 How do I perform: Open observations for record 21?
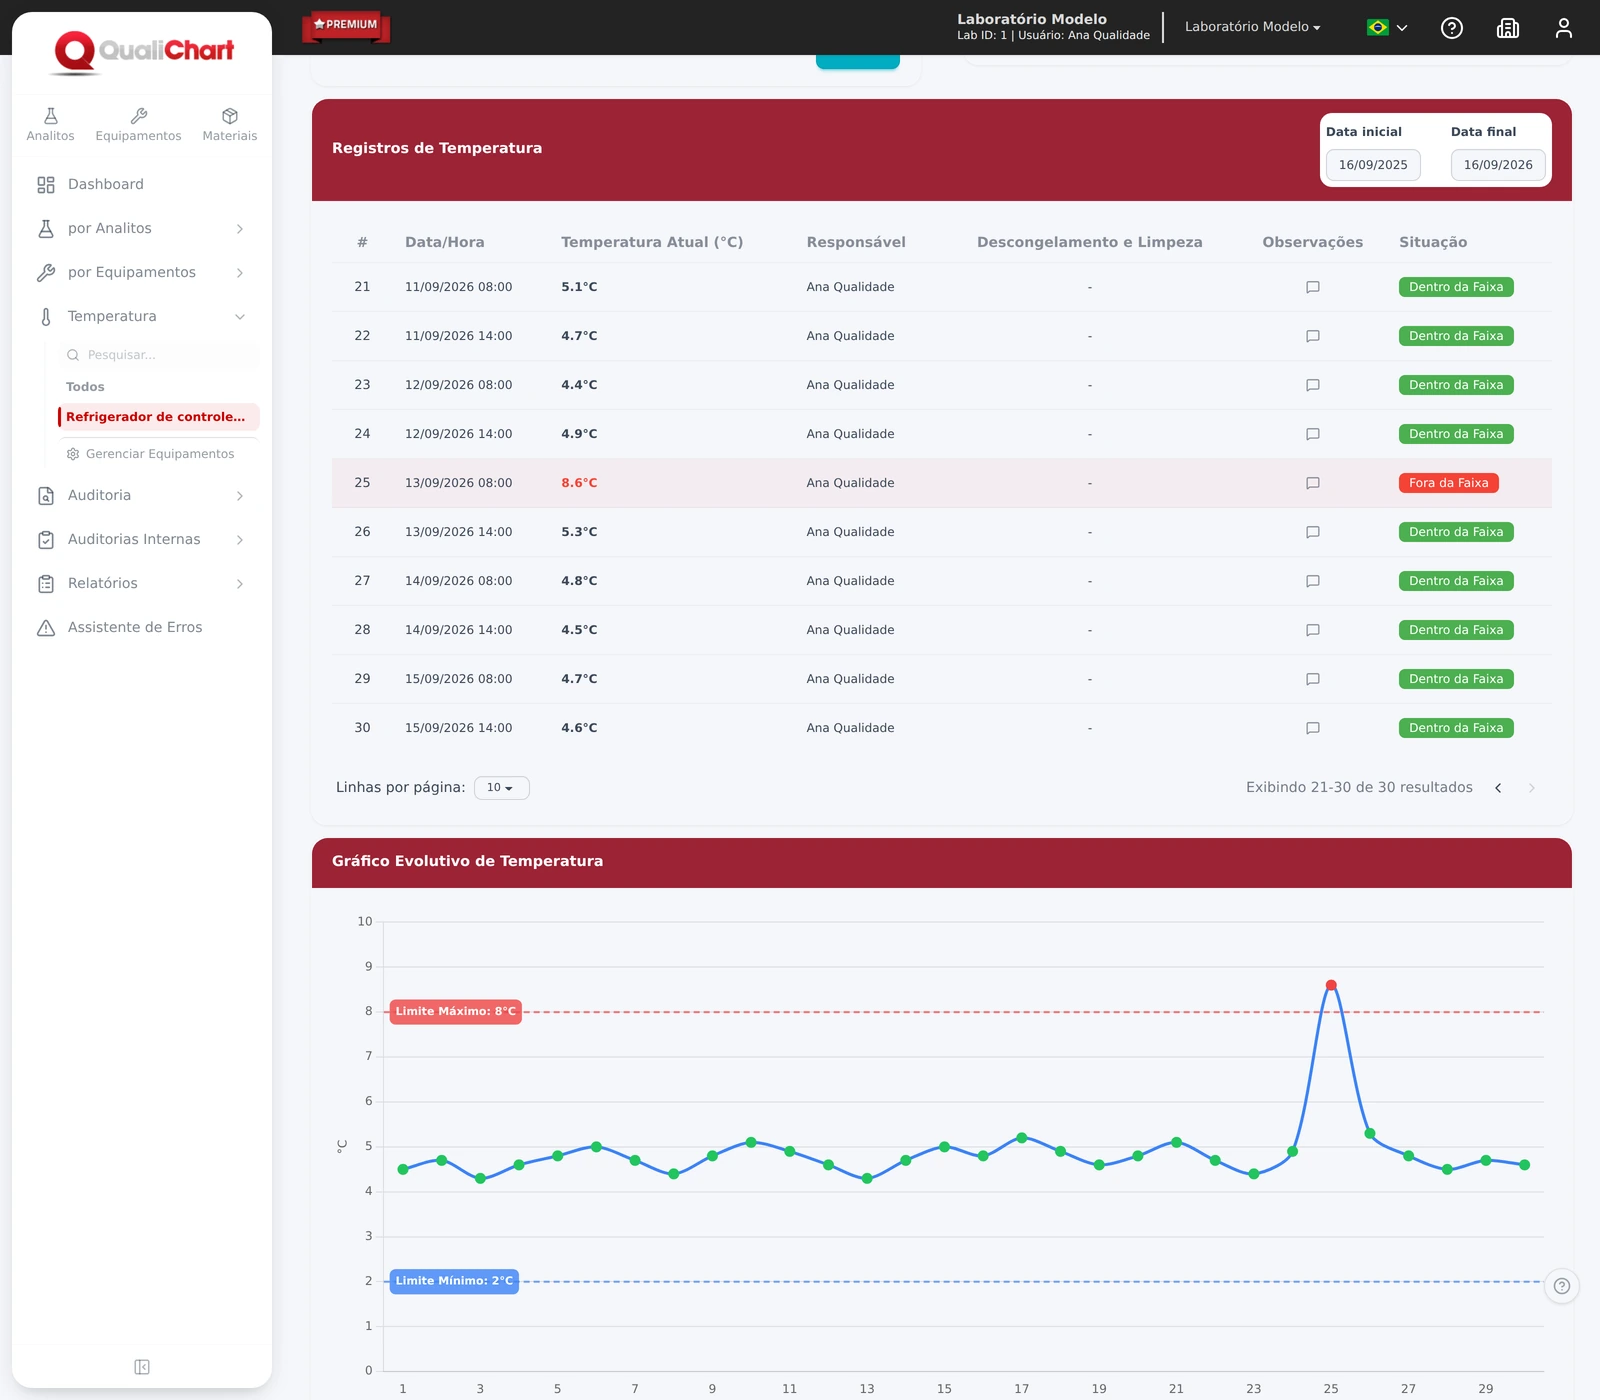[1313, 287]
